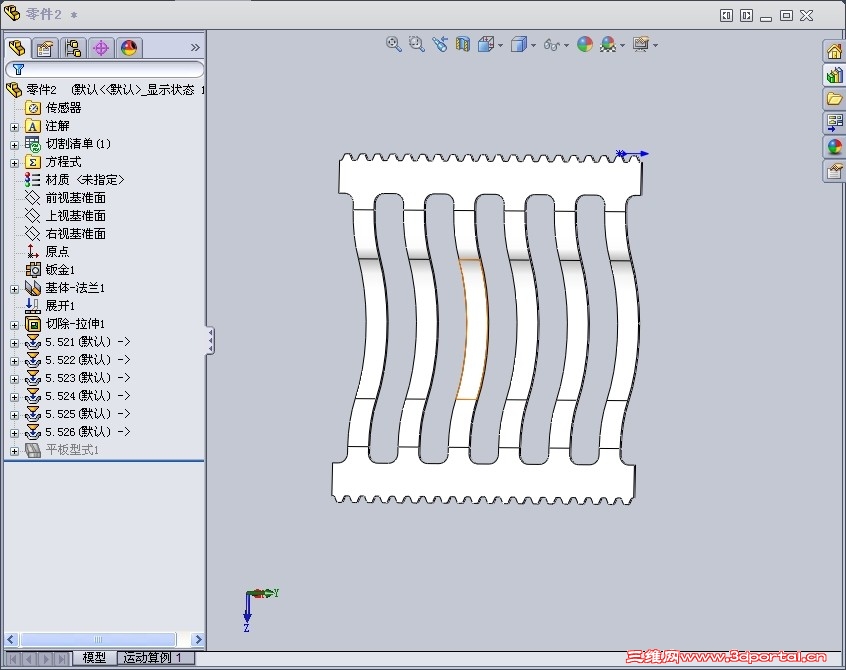Screen dimensions: 846x670
Task: Select the 5.522 (默认) feature
Action: tap(88, 360)
